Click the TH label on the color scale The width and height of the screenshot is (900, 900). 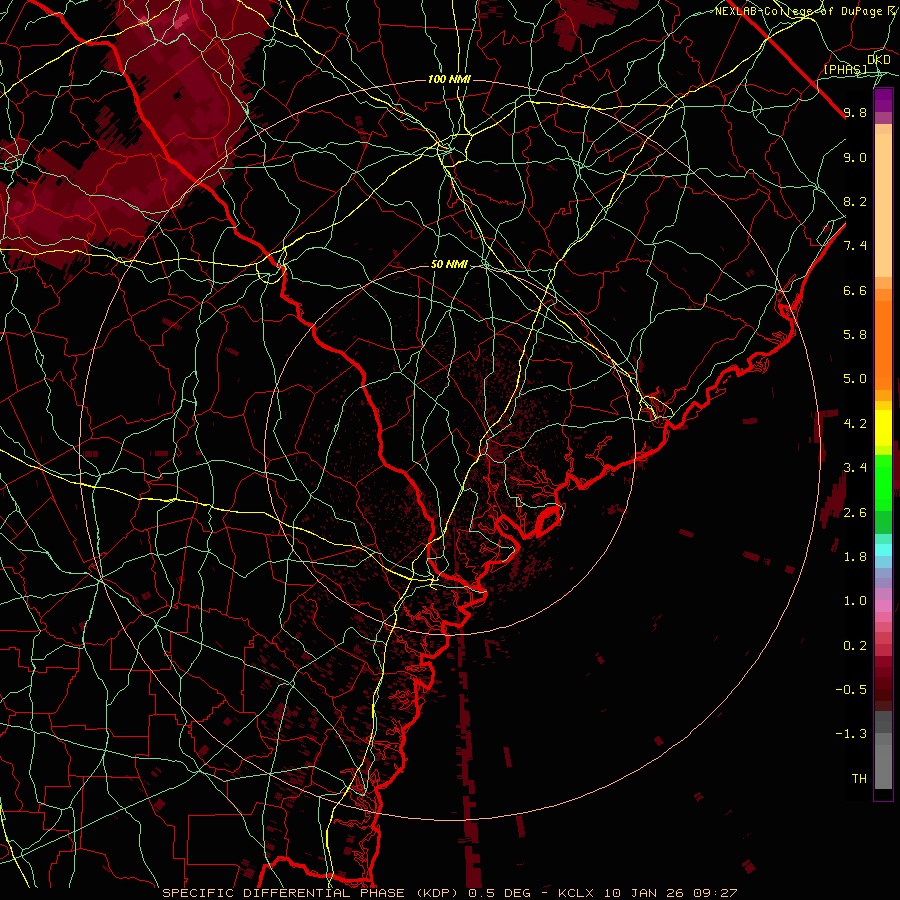click(x=859, y=779)
